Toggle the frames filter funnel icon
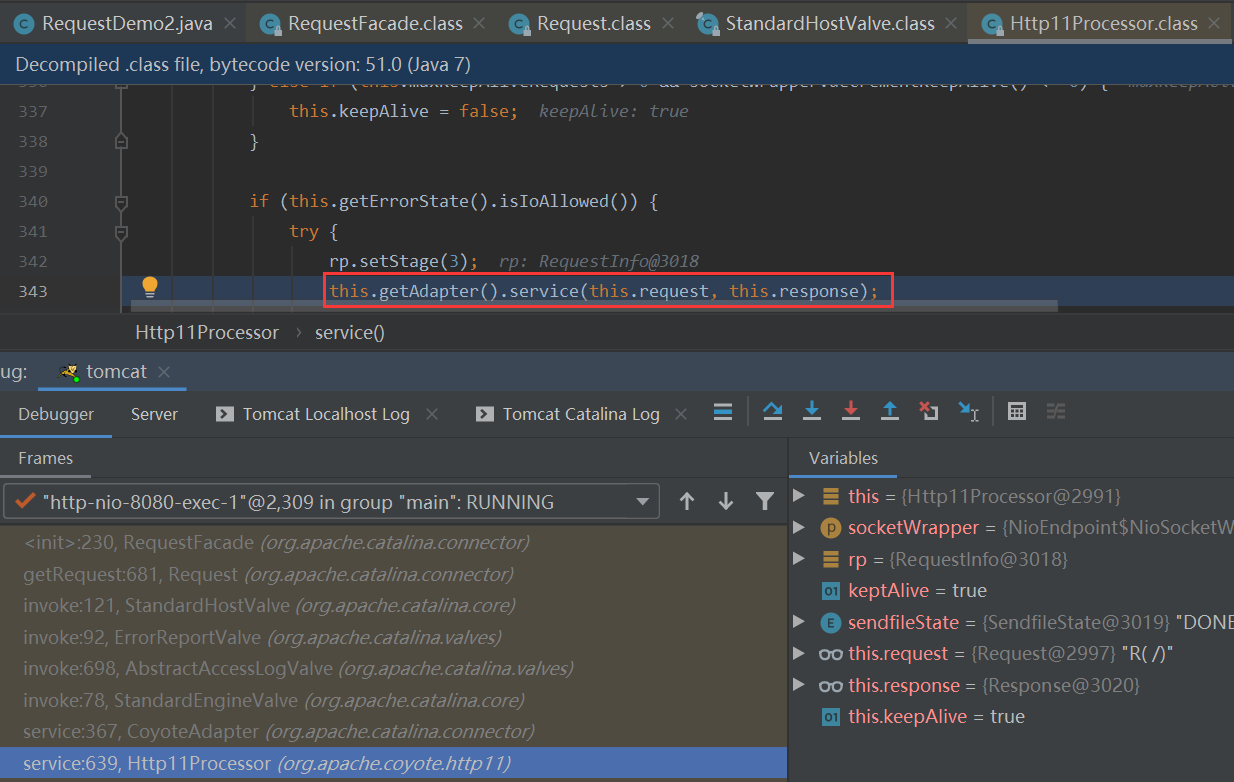 pos(765,502)
